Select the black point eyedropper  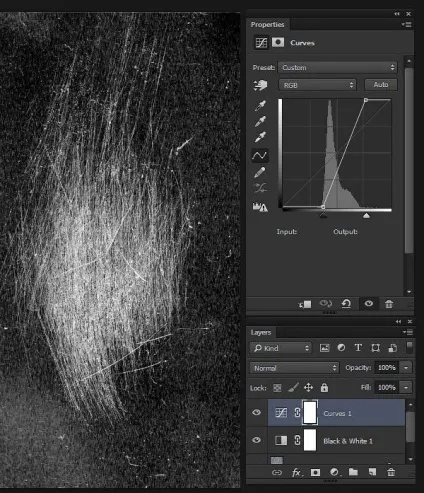pyautogui.click(x=260, y=105)
